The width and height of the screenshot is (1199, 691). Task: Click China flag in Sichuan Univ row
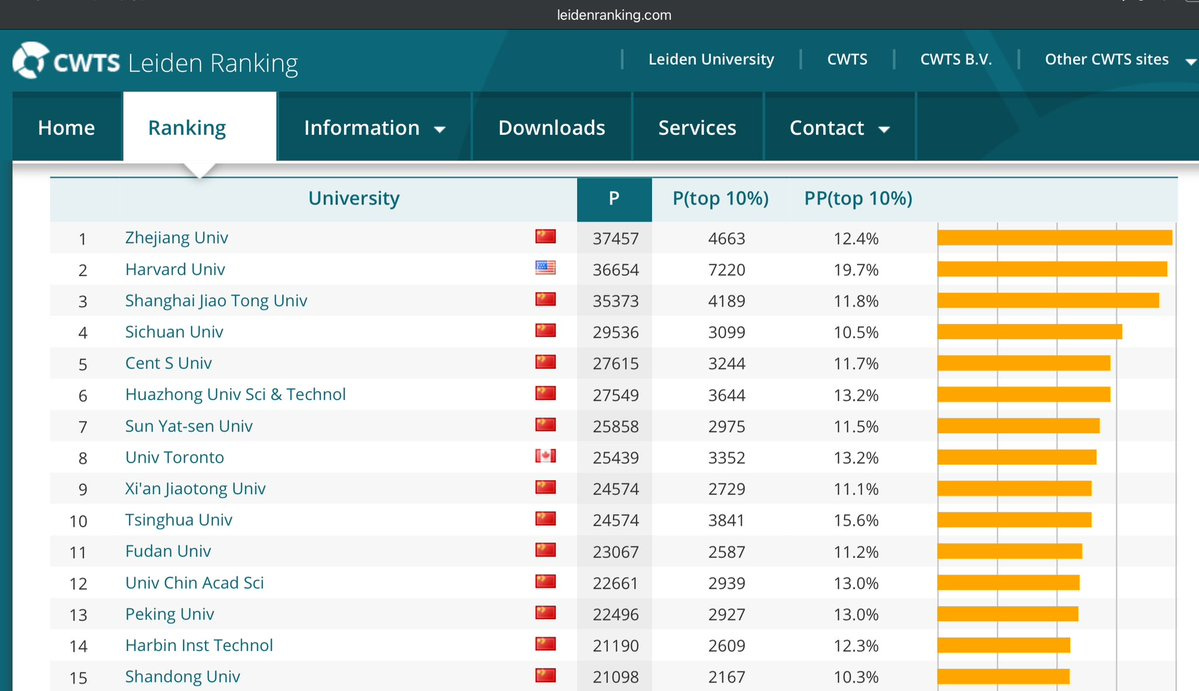545,331
